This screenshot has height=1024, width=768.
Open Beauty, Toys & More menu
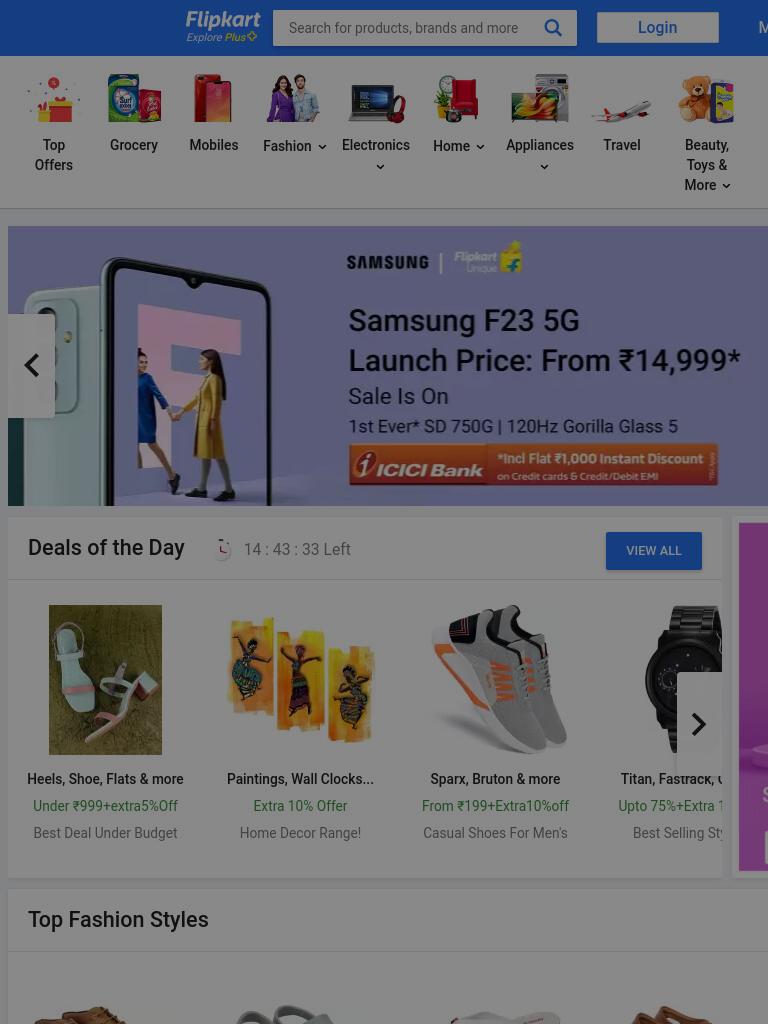pyautogui.click(x=707, y=165)
